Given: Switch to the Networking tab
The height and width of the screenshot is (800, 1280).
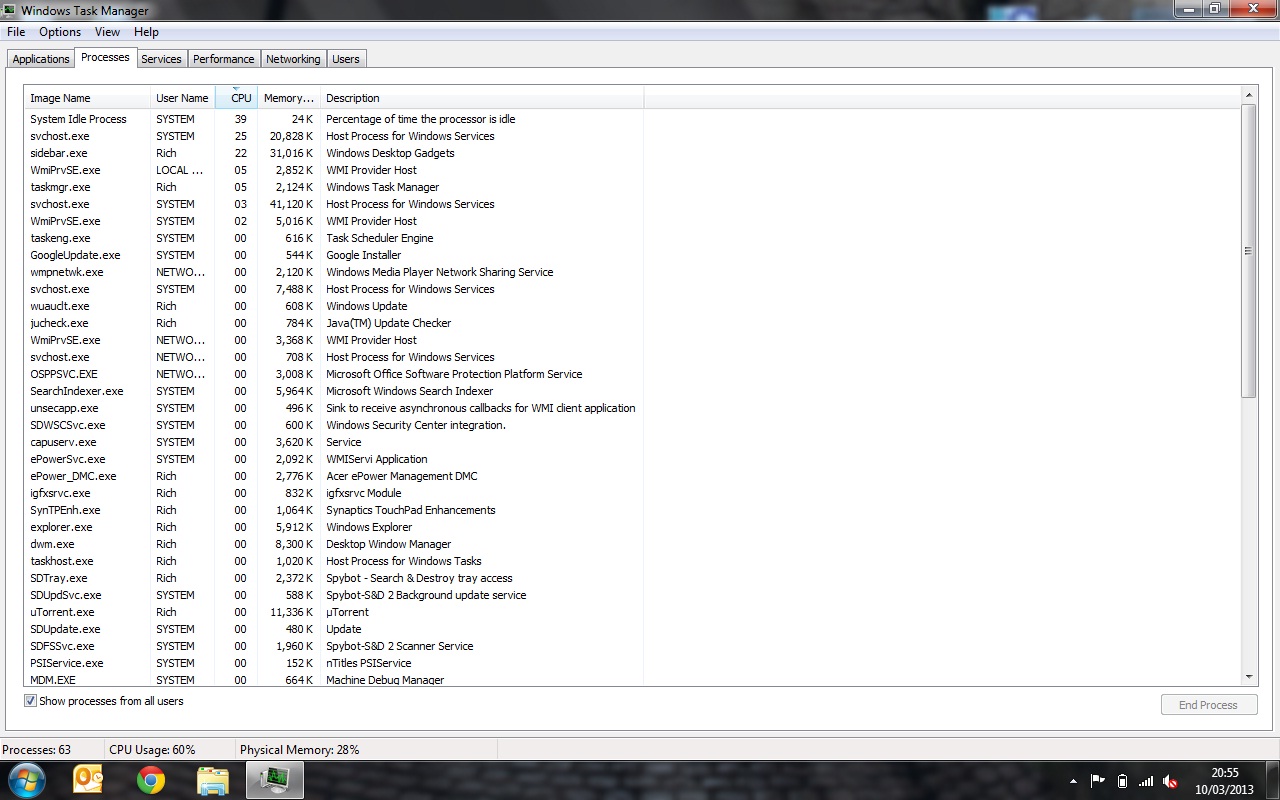Looking at the screenshot, I should pos(293,59).
